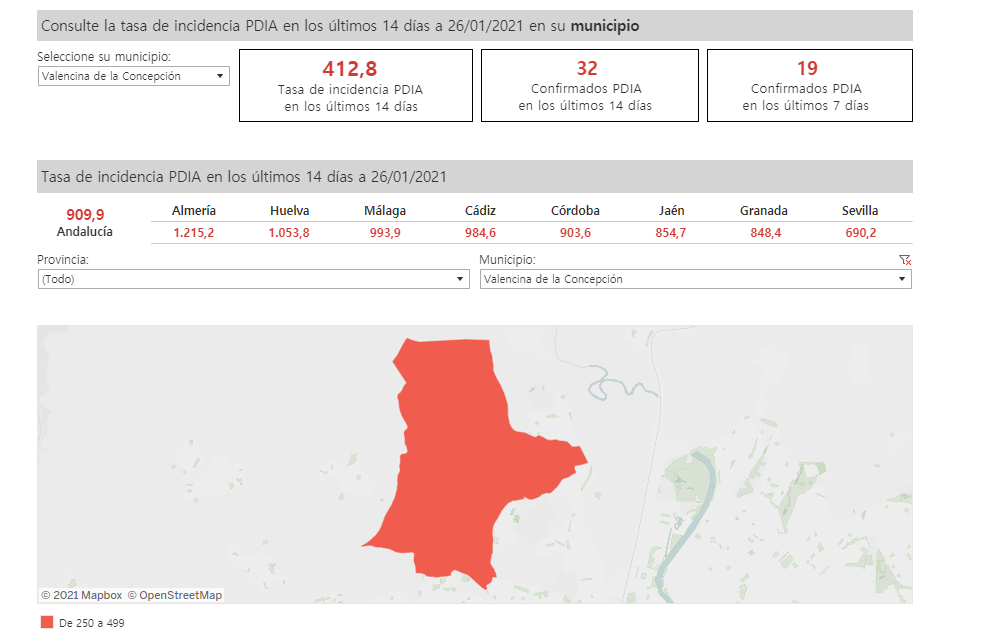Click the 'De 250 a 499' legend swatch
Viewport: 981px width, 637px height.
tap(47, 622)
